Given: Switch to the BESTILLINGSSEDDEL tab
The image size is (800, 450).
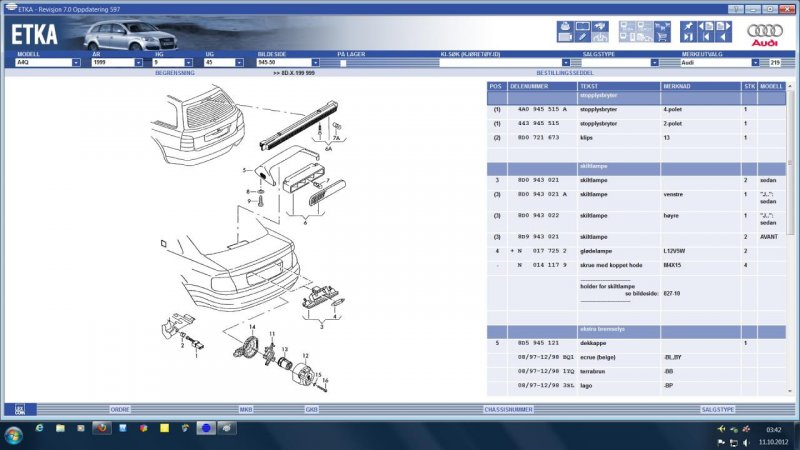Looking at the screenshot, I should click(566, 74).
